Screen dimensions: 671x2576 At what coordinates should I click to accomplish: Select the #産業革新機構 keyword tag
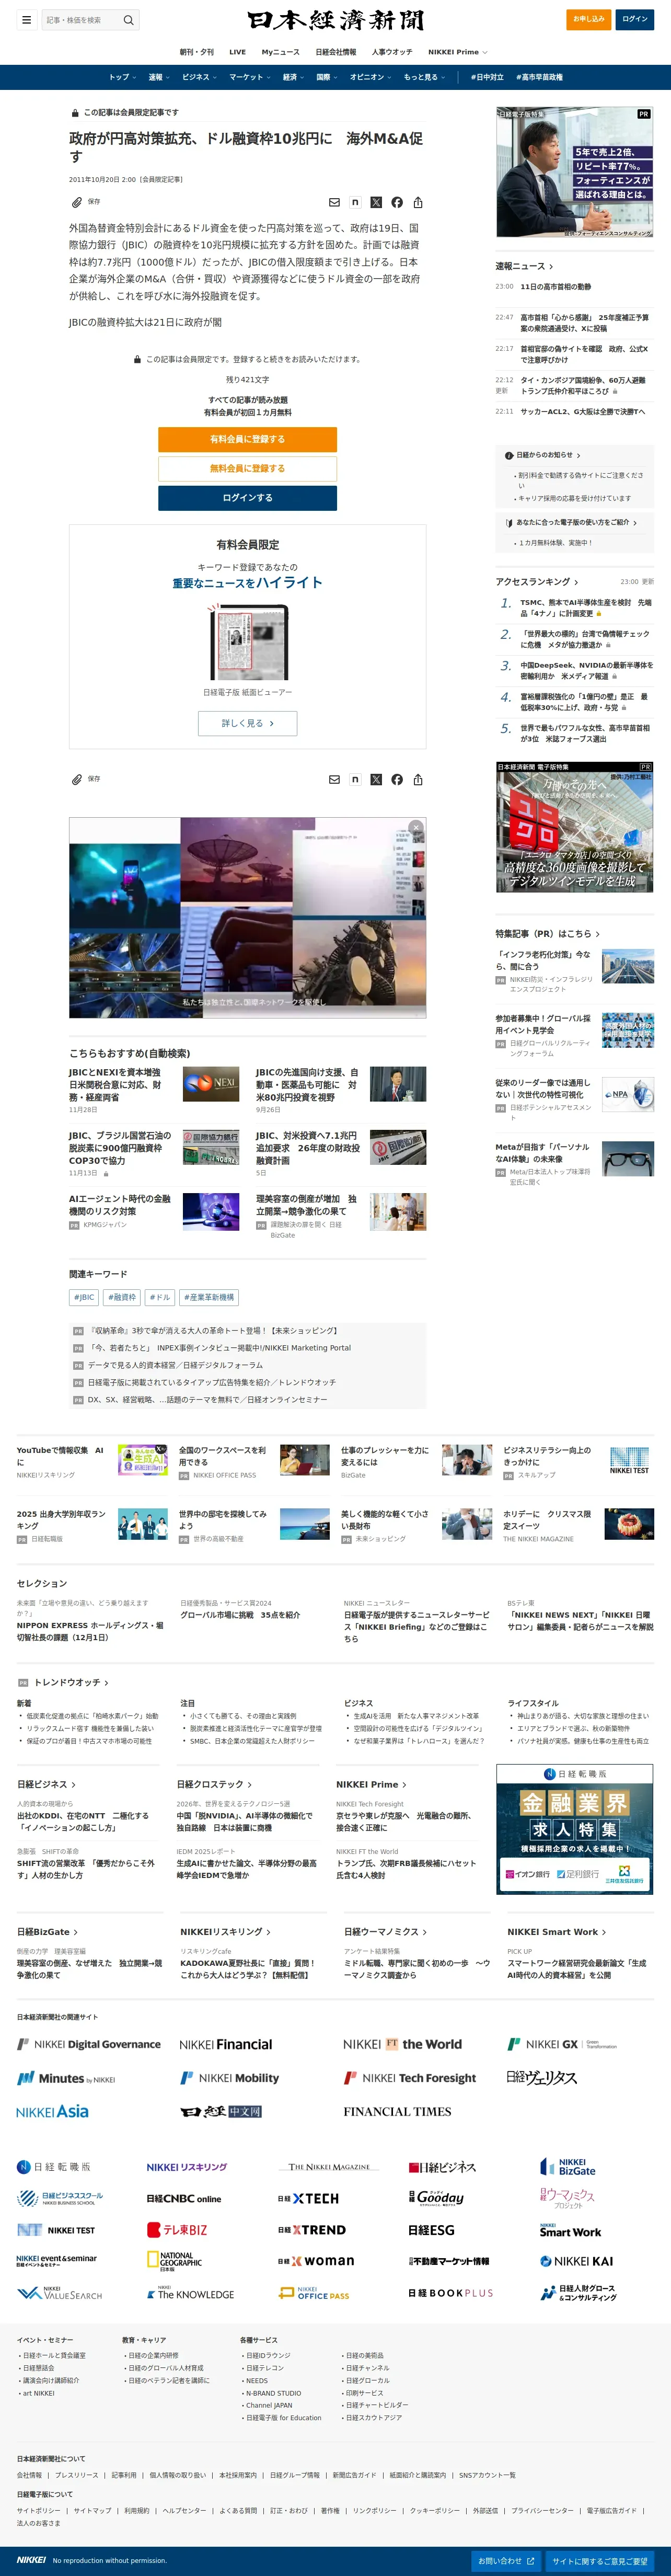[209, 1297]
